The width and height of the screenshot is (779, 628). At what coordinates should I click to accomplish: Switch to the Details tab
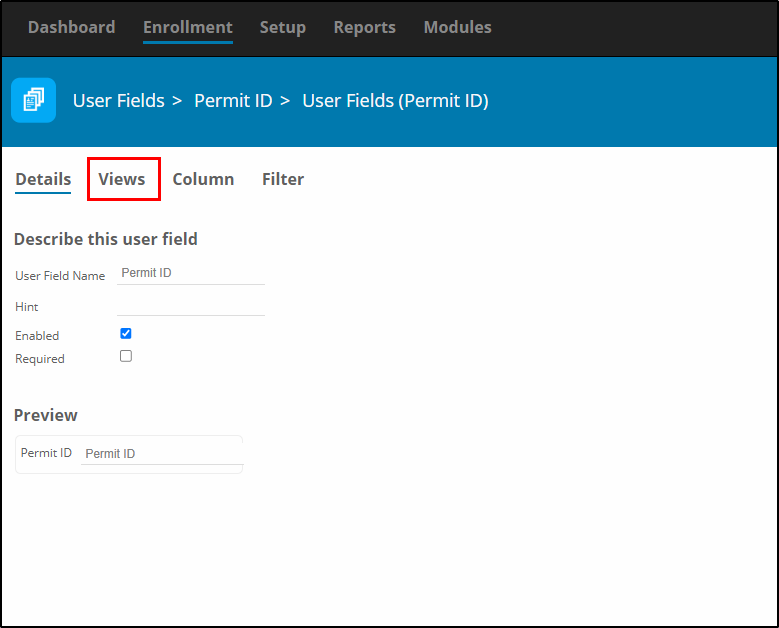point(43,179)
